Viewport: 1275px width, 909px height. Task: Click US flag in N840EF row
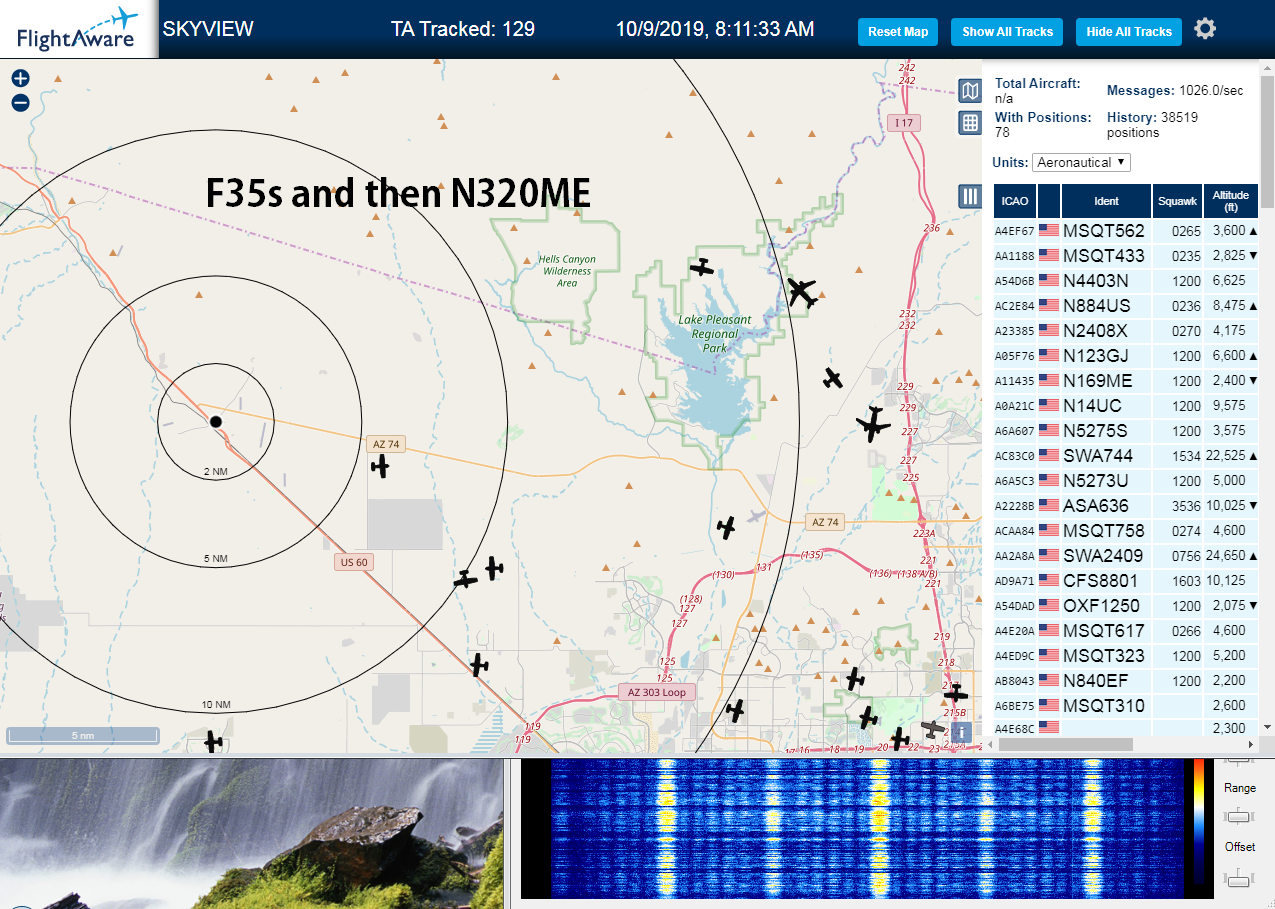click(1049, 680)
